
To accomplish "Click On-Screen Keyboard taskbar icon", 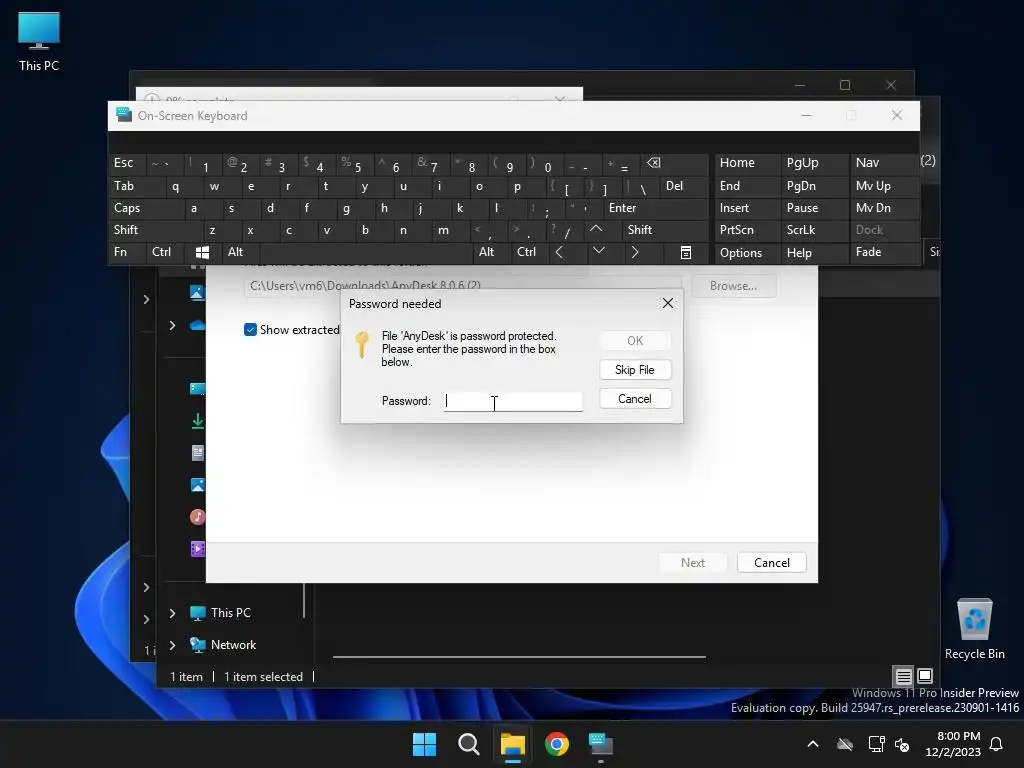I will [x=601, y=744].
